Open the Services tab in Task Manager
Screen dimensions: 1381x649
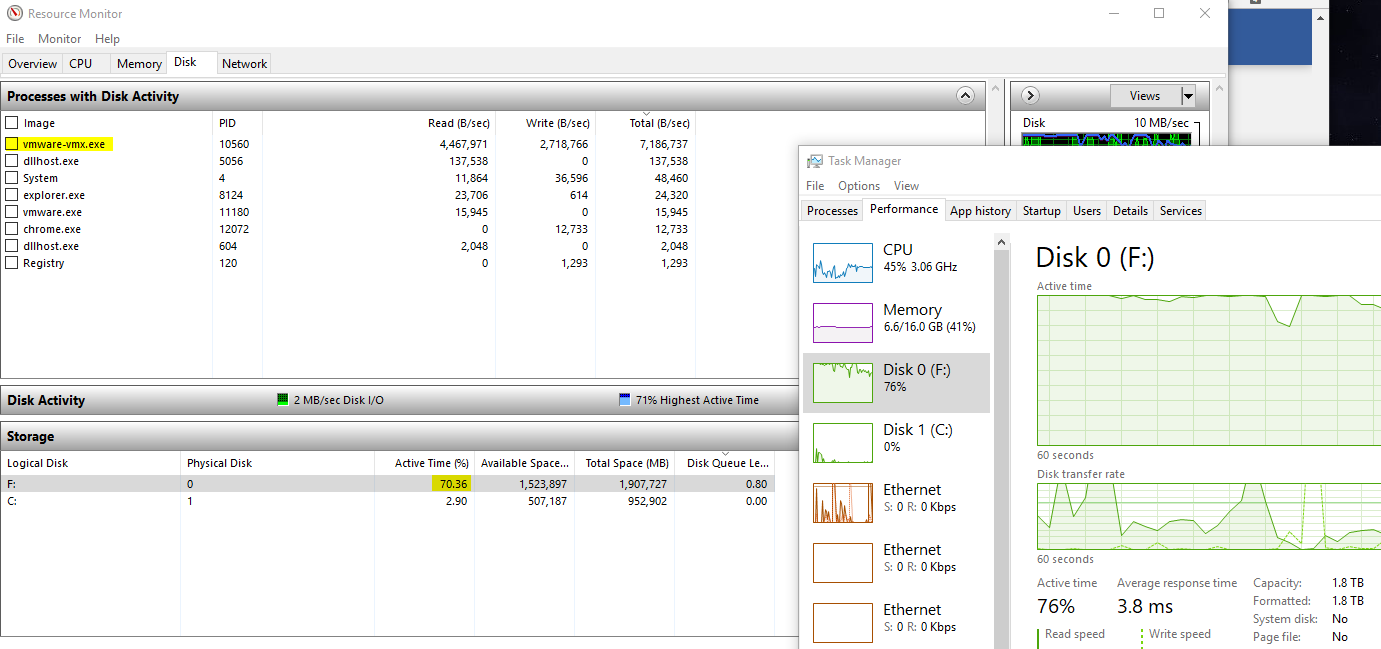click(x=1180, y=211)
